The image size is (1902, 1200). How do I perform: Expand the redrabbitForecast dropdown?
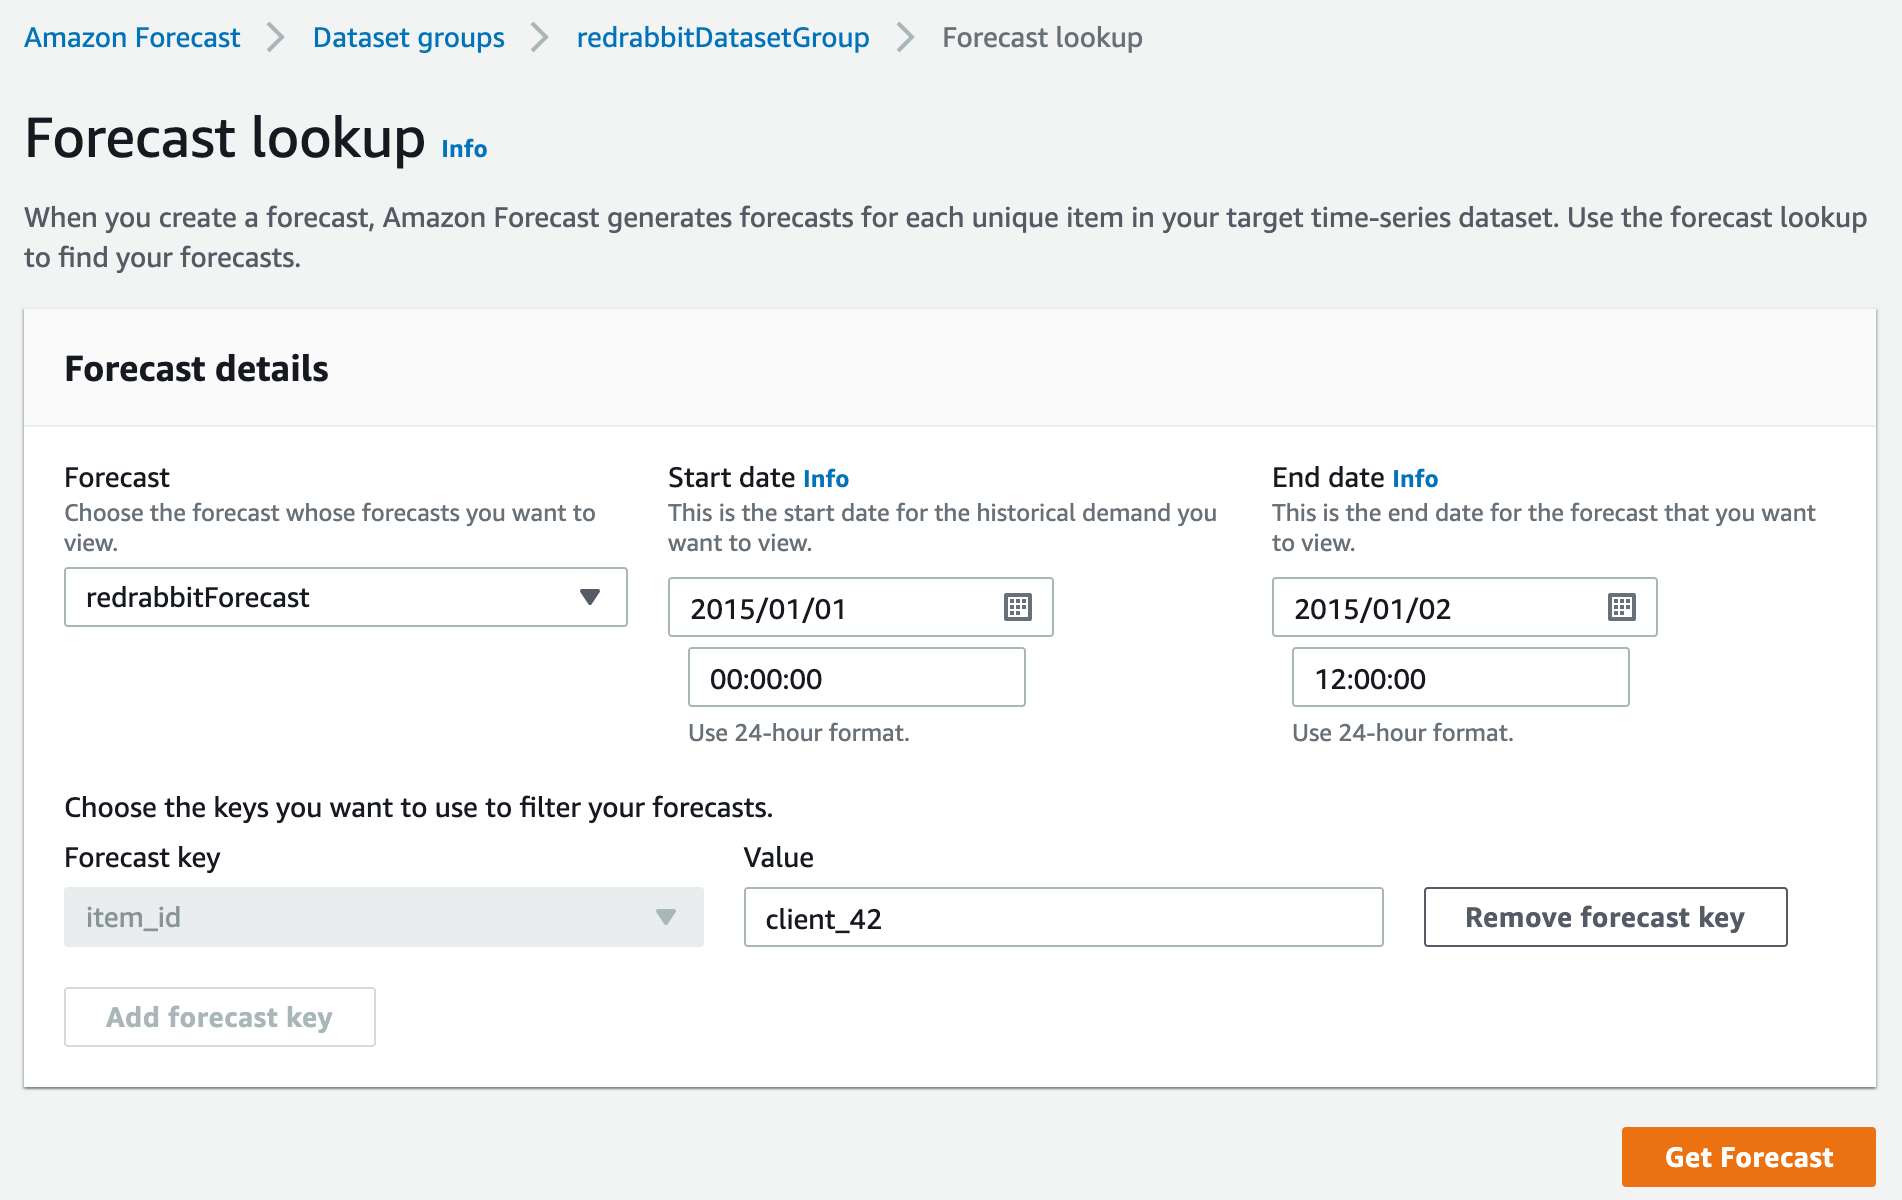[346, 597]
